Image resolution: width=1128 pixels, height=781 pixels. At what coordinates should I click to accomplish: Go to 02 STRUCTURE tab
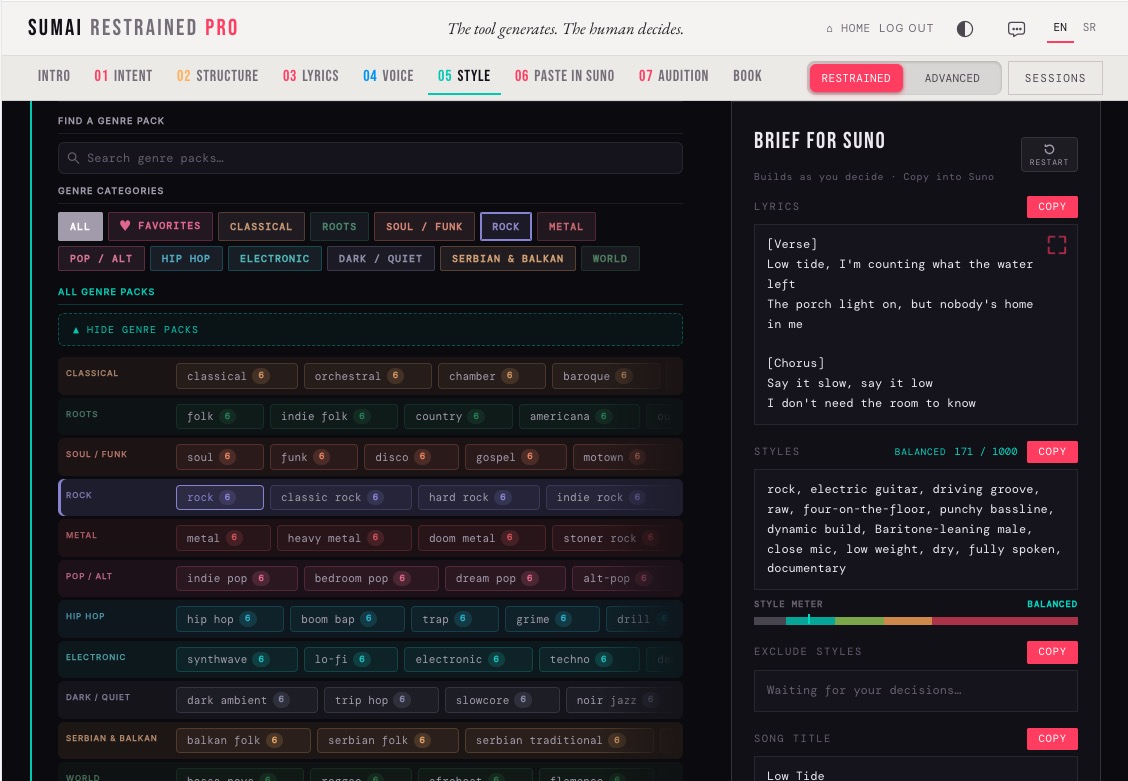217,76
